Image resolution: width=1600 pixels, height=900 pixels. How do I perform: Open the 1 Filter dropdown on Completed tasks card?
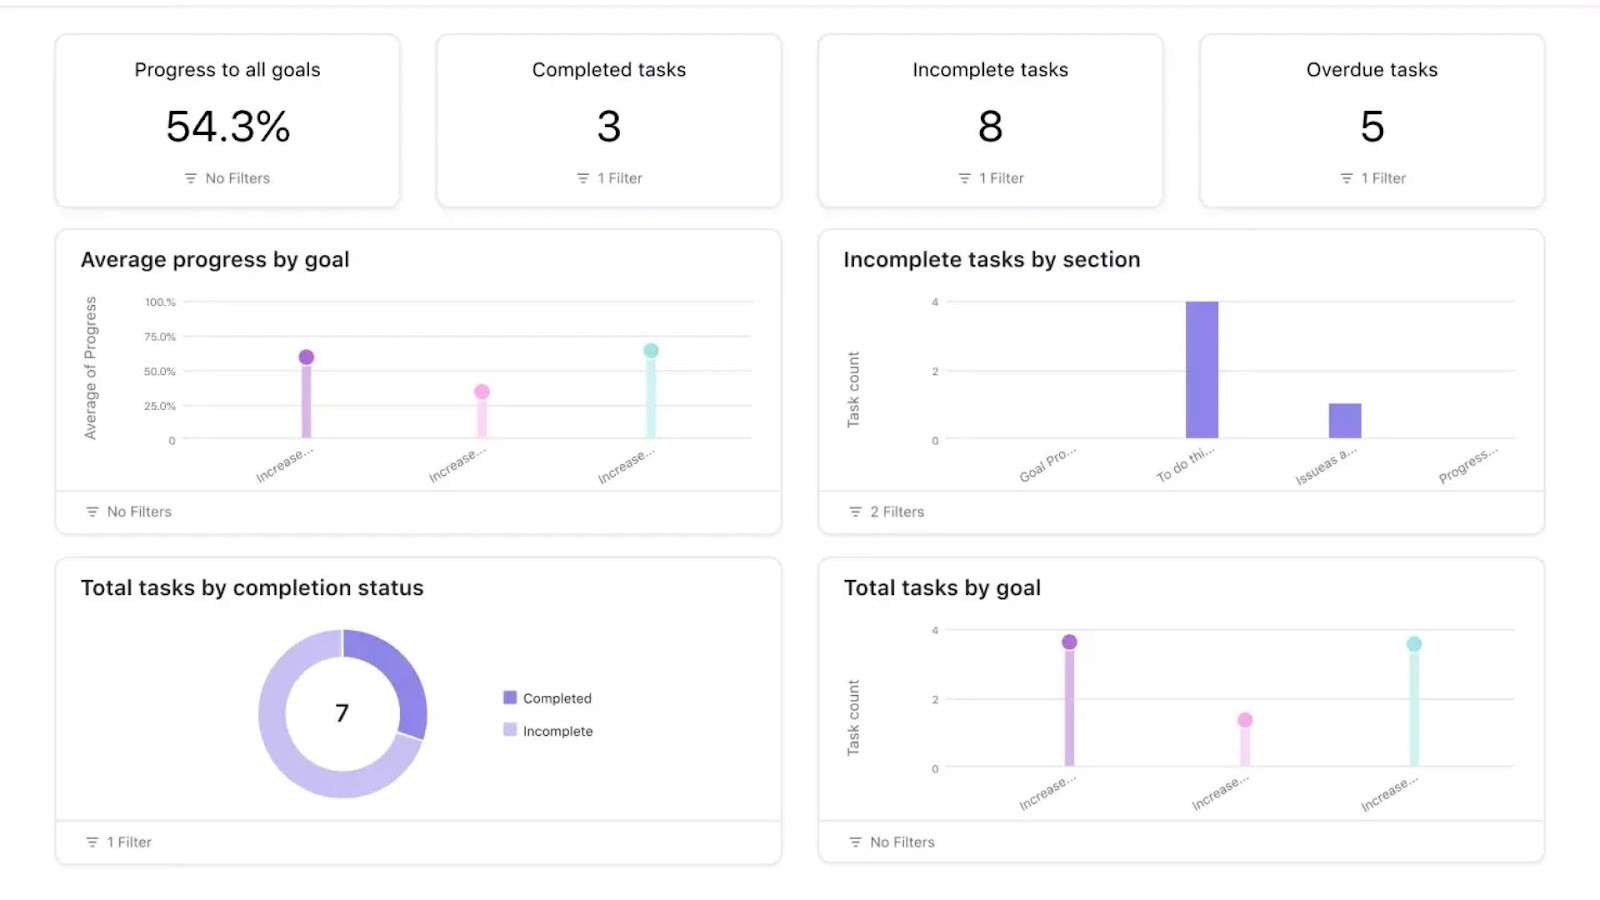click(x=609, y=178)
